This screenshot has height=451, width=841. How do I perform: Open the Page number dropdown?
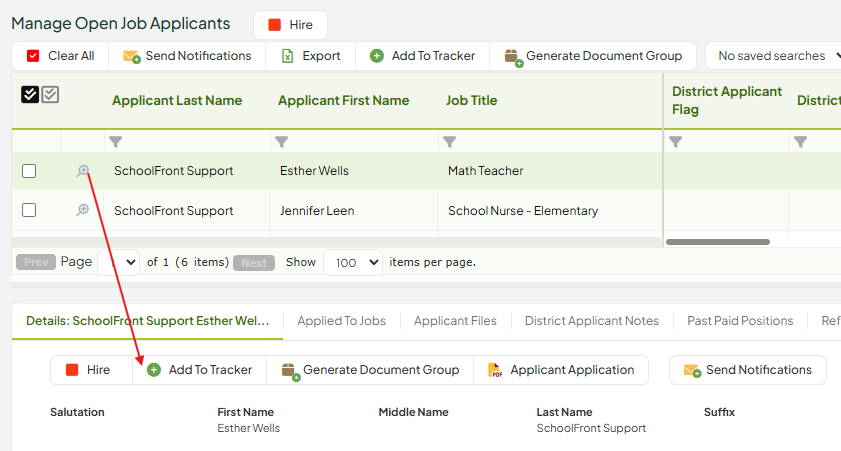click(119, 262)
